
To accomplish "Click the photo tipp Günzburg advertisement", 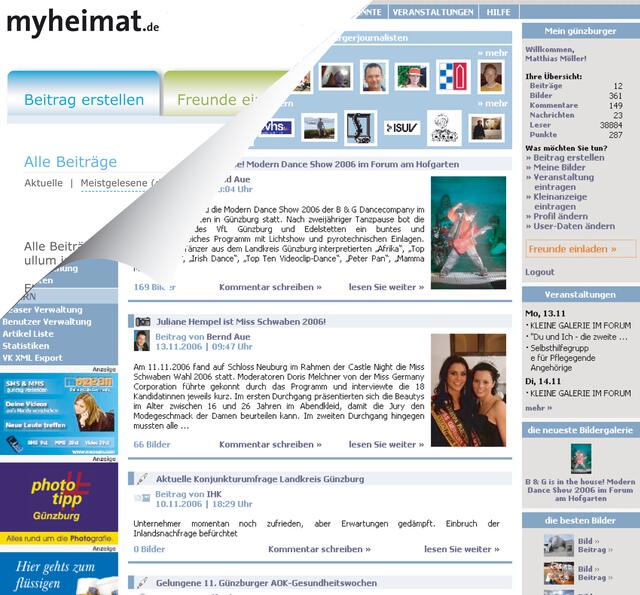I will point(59,504).
